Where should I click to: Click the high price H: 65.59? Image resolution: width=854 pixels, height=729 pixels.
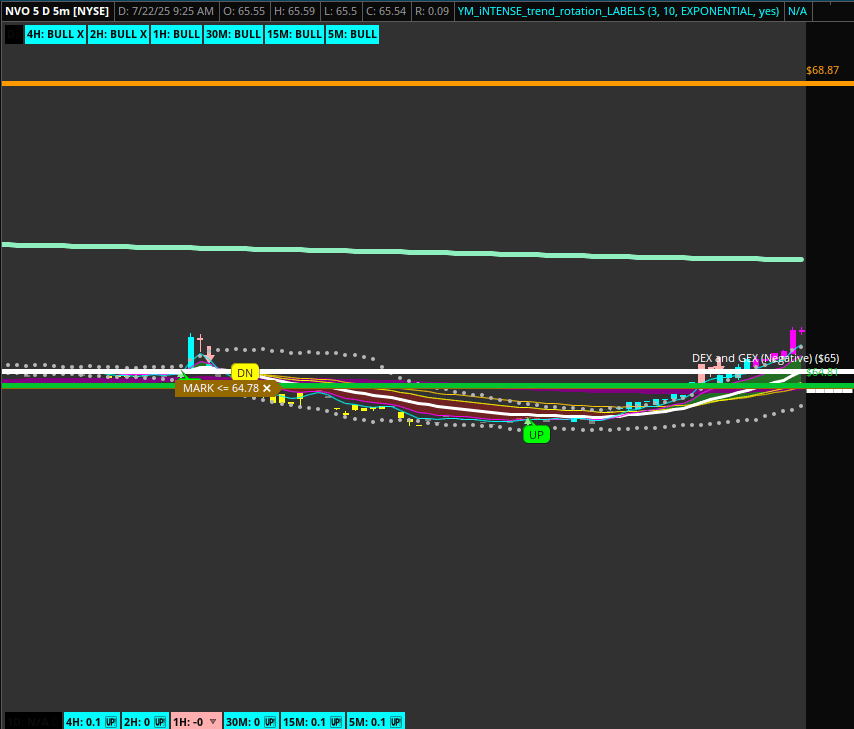295,11
